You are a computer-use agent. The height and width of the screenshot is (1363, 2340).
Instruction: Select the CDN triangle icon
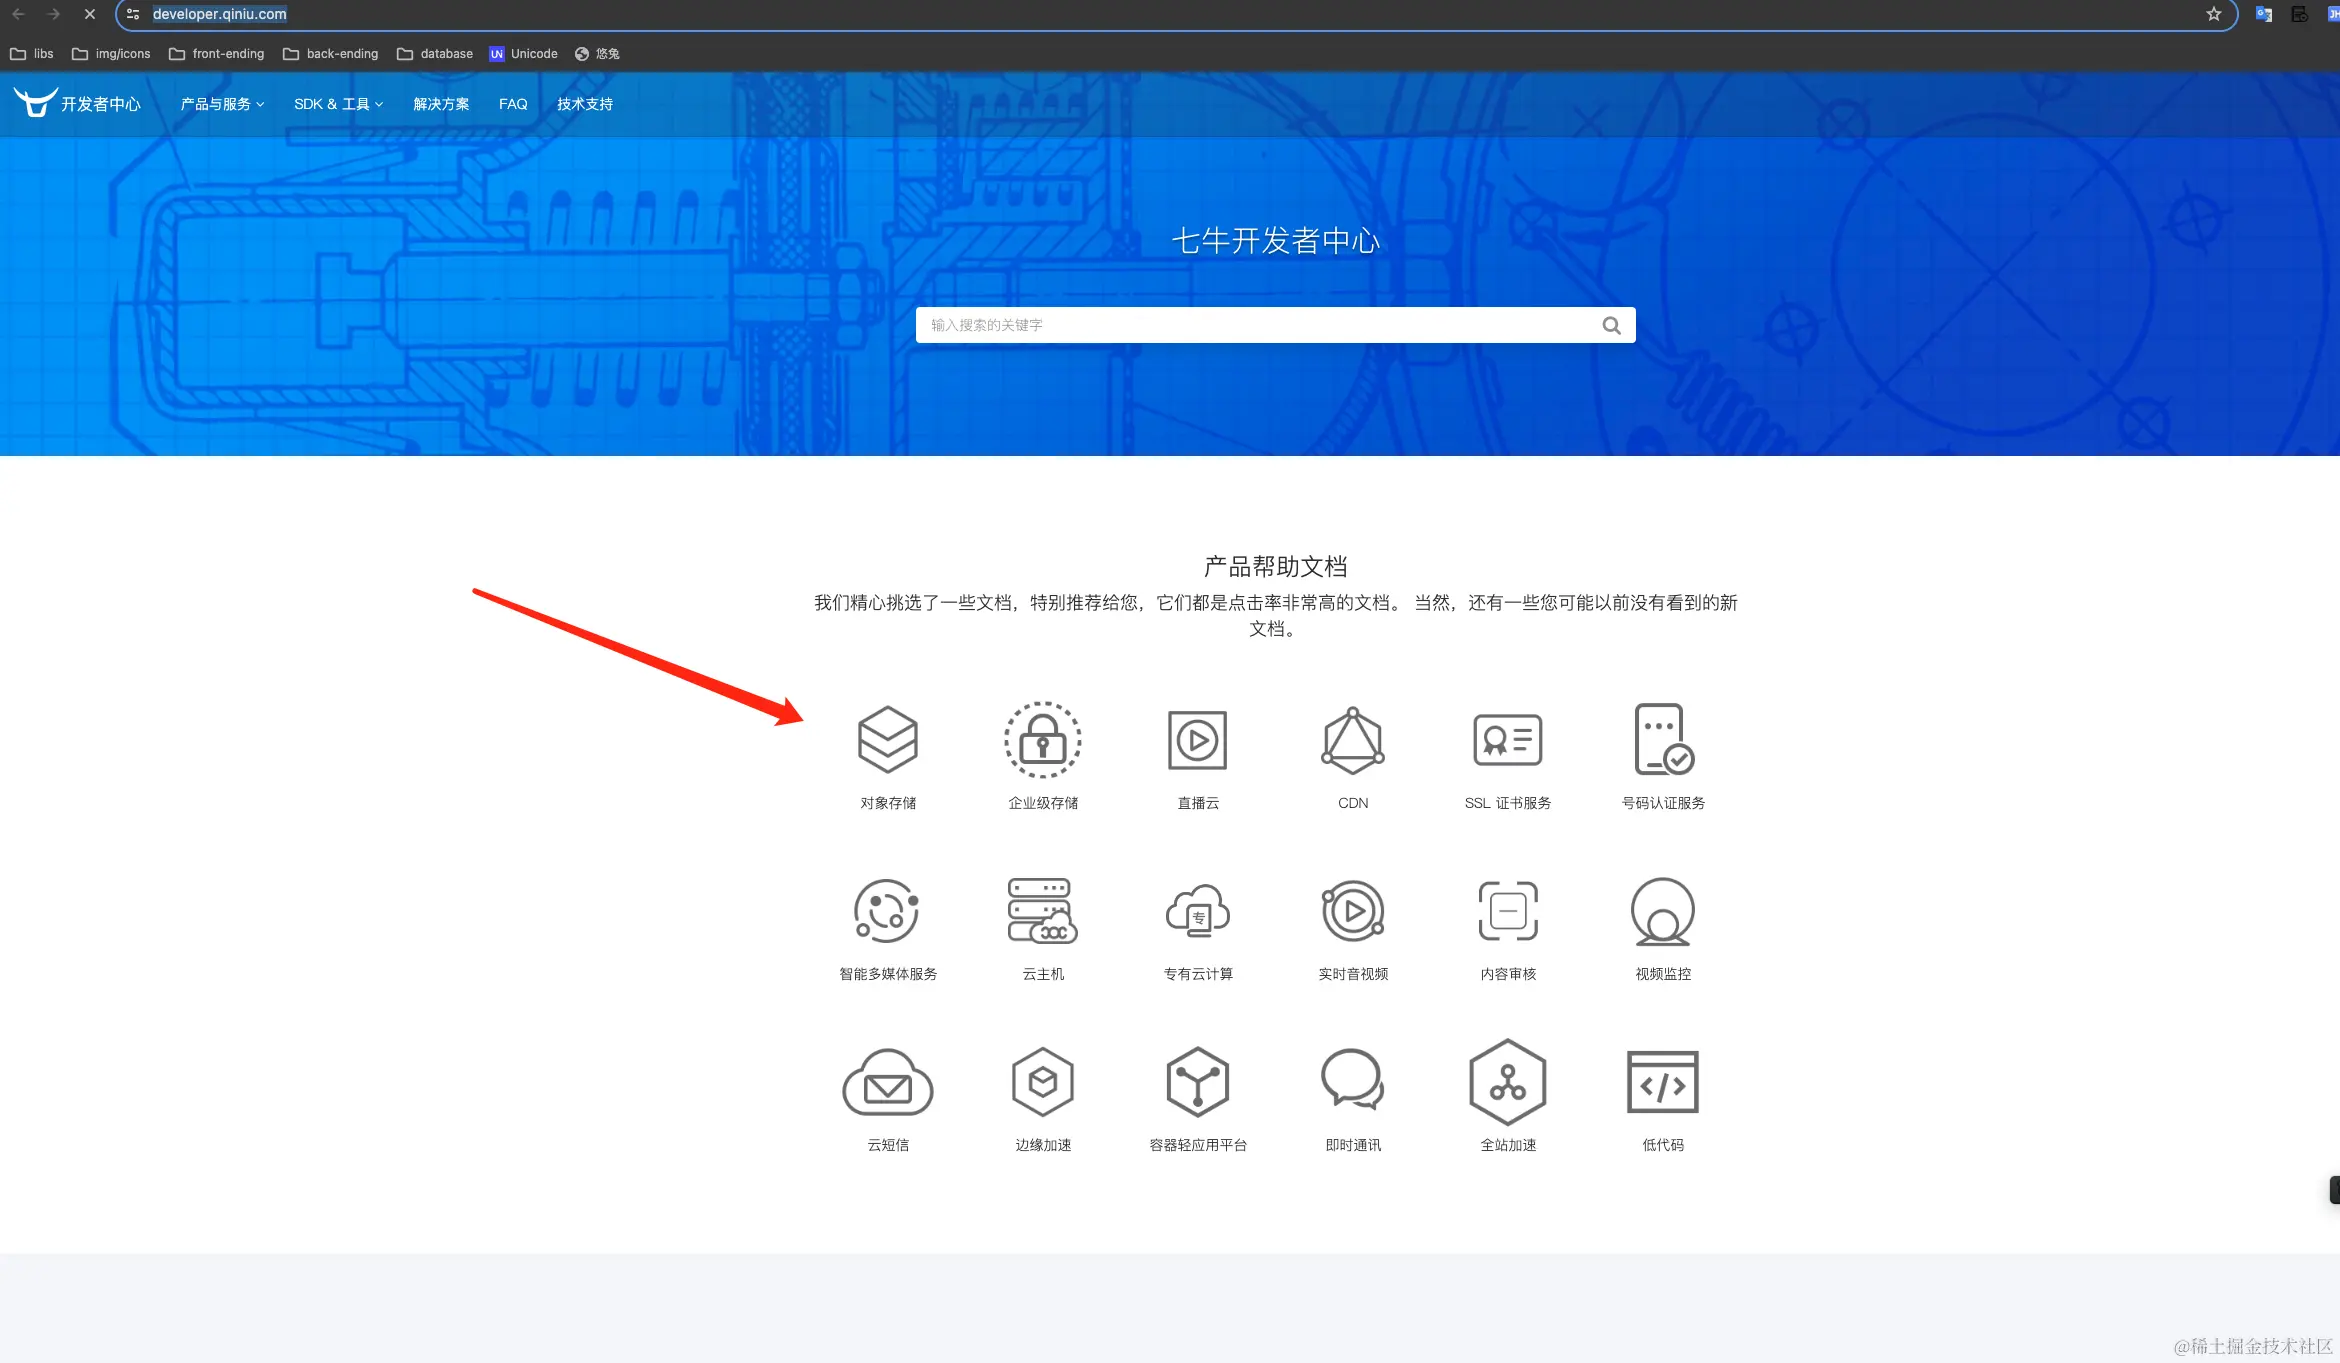tap(1352, 741)
